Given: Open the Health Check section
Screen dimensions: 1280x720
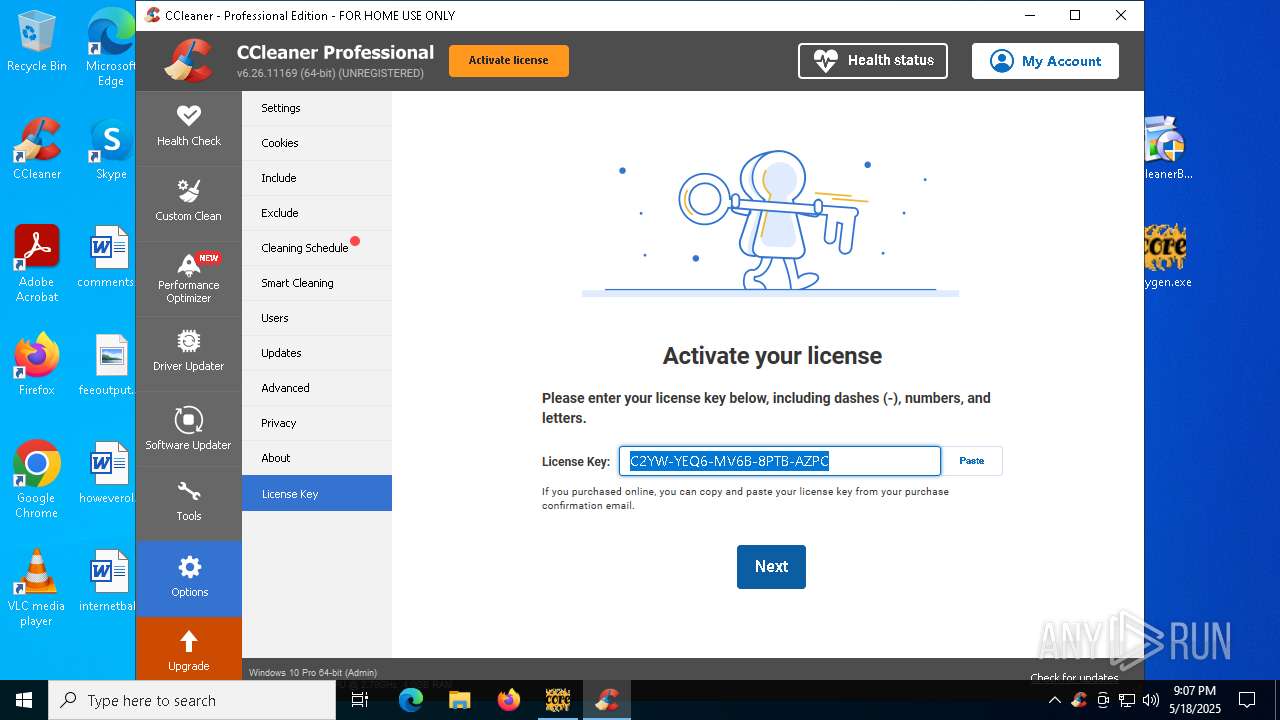Looking at the screenshot, I should [x=188, y=128].
